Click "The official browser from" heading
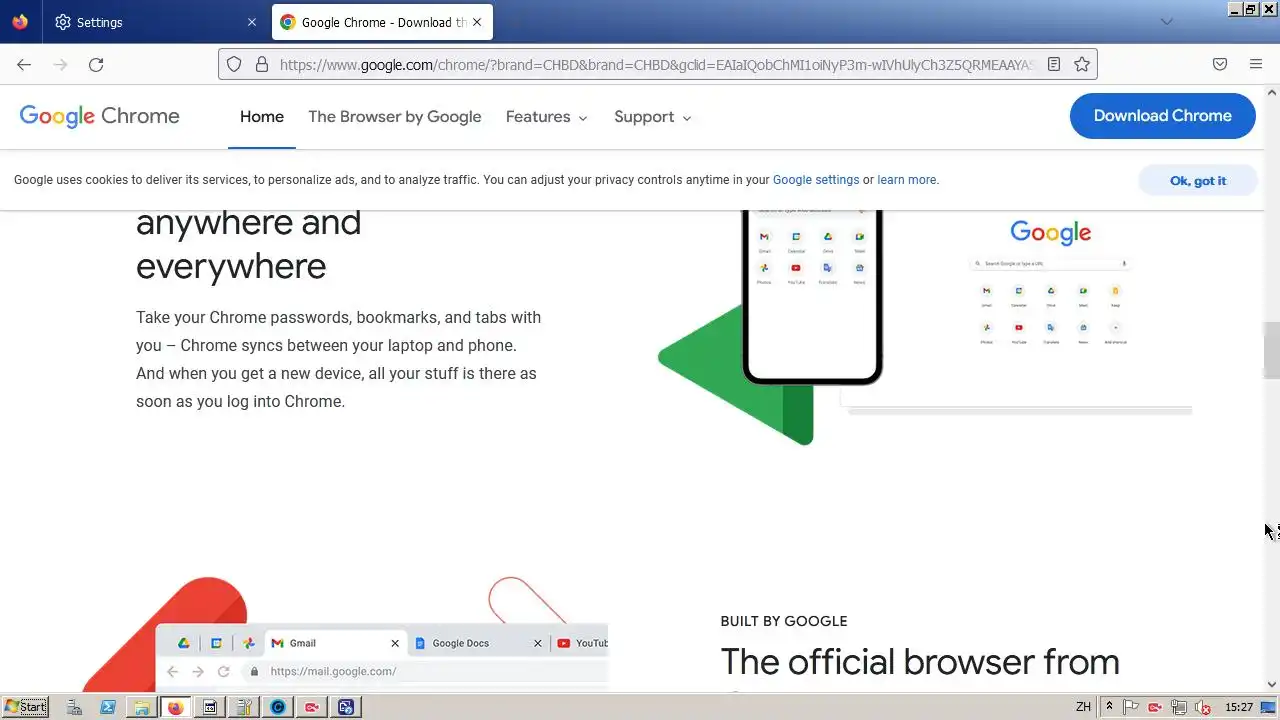The width and height of the screenshot is (1280, 720). (x=920, y=662)
